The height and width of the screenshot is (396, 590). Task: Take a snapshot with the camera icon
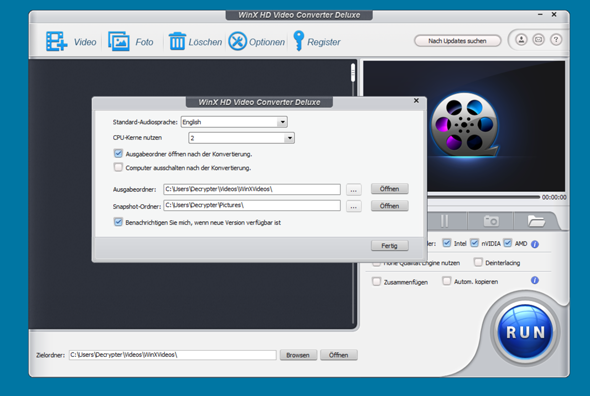pyautogui.click(x=491, y=221)
